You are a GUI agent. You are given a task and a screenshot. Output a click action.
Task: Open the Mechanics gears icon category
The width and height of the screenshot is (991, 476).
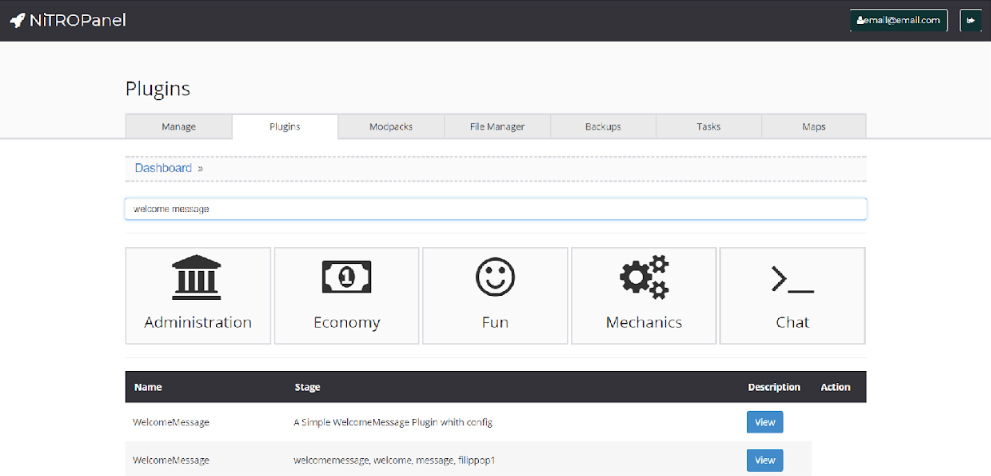point(643,277)
